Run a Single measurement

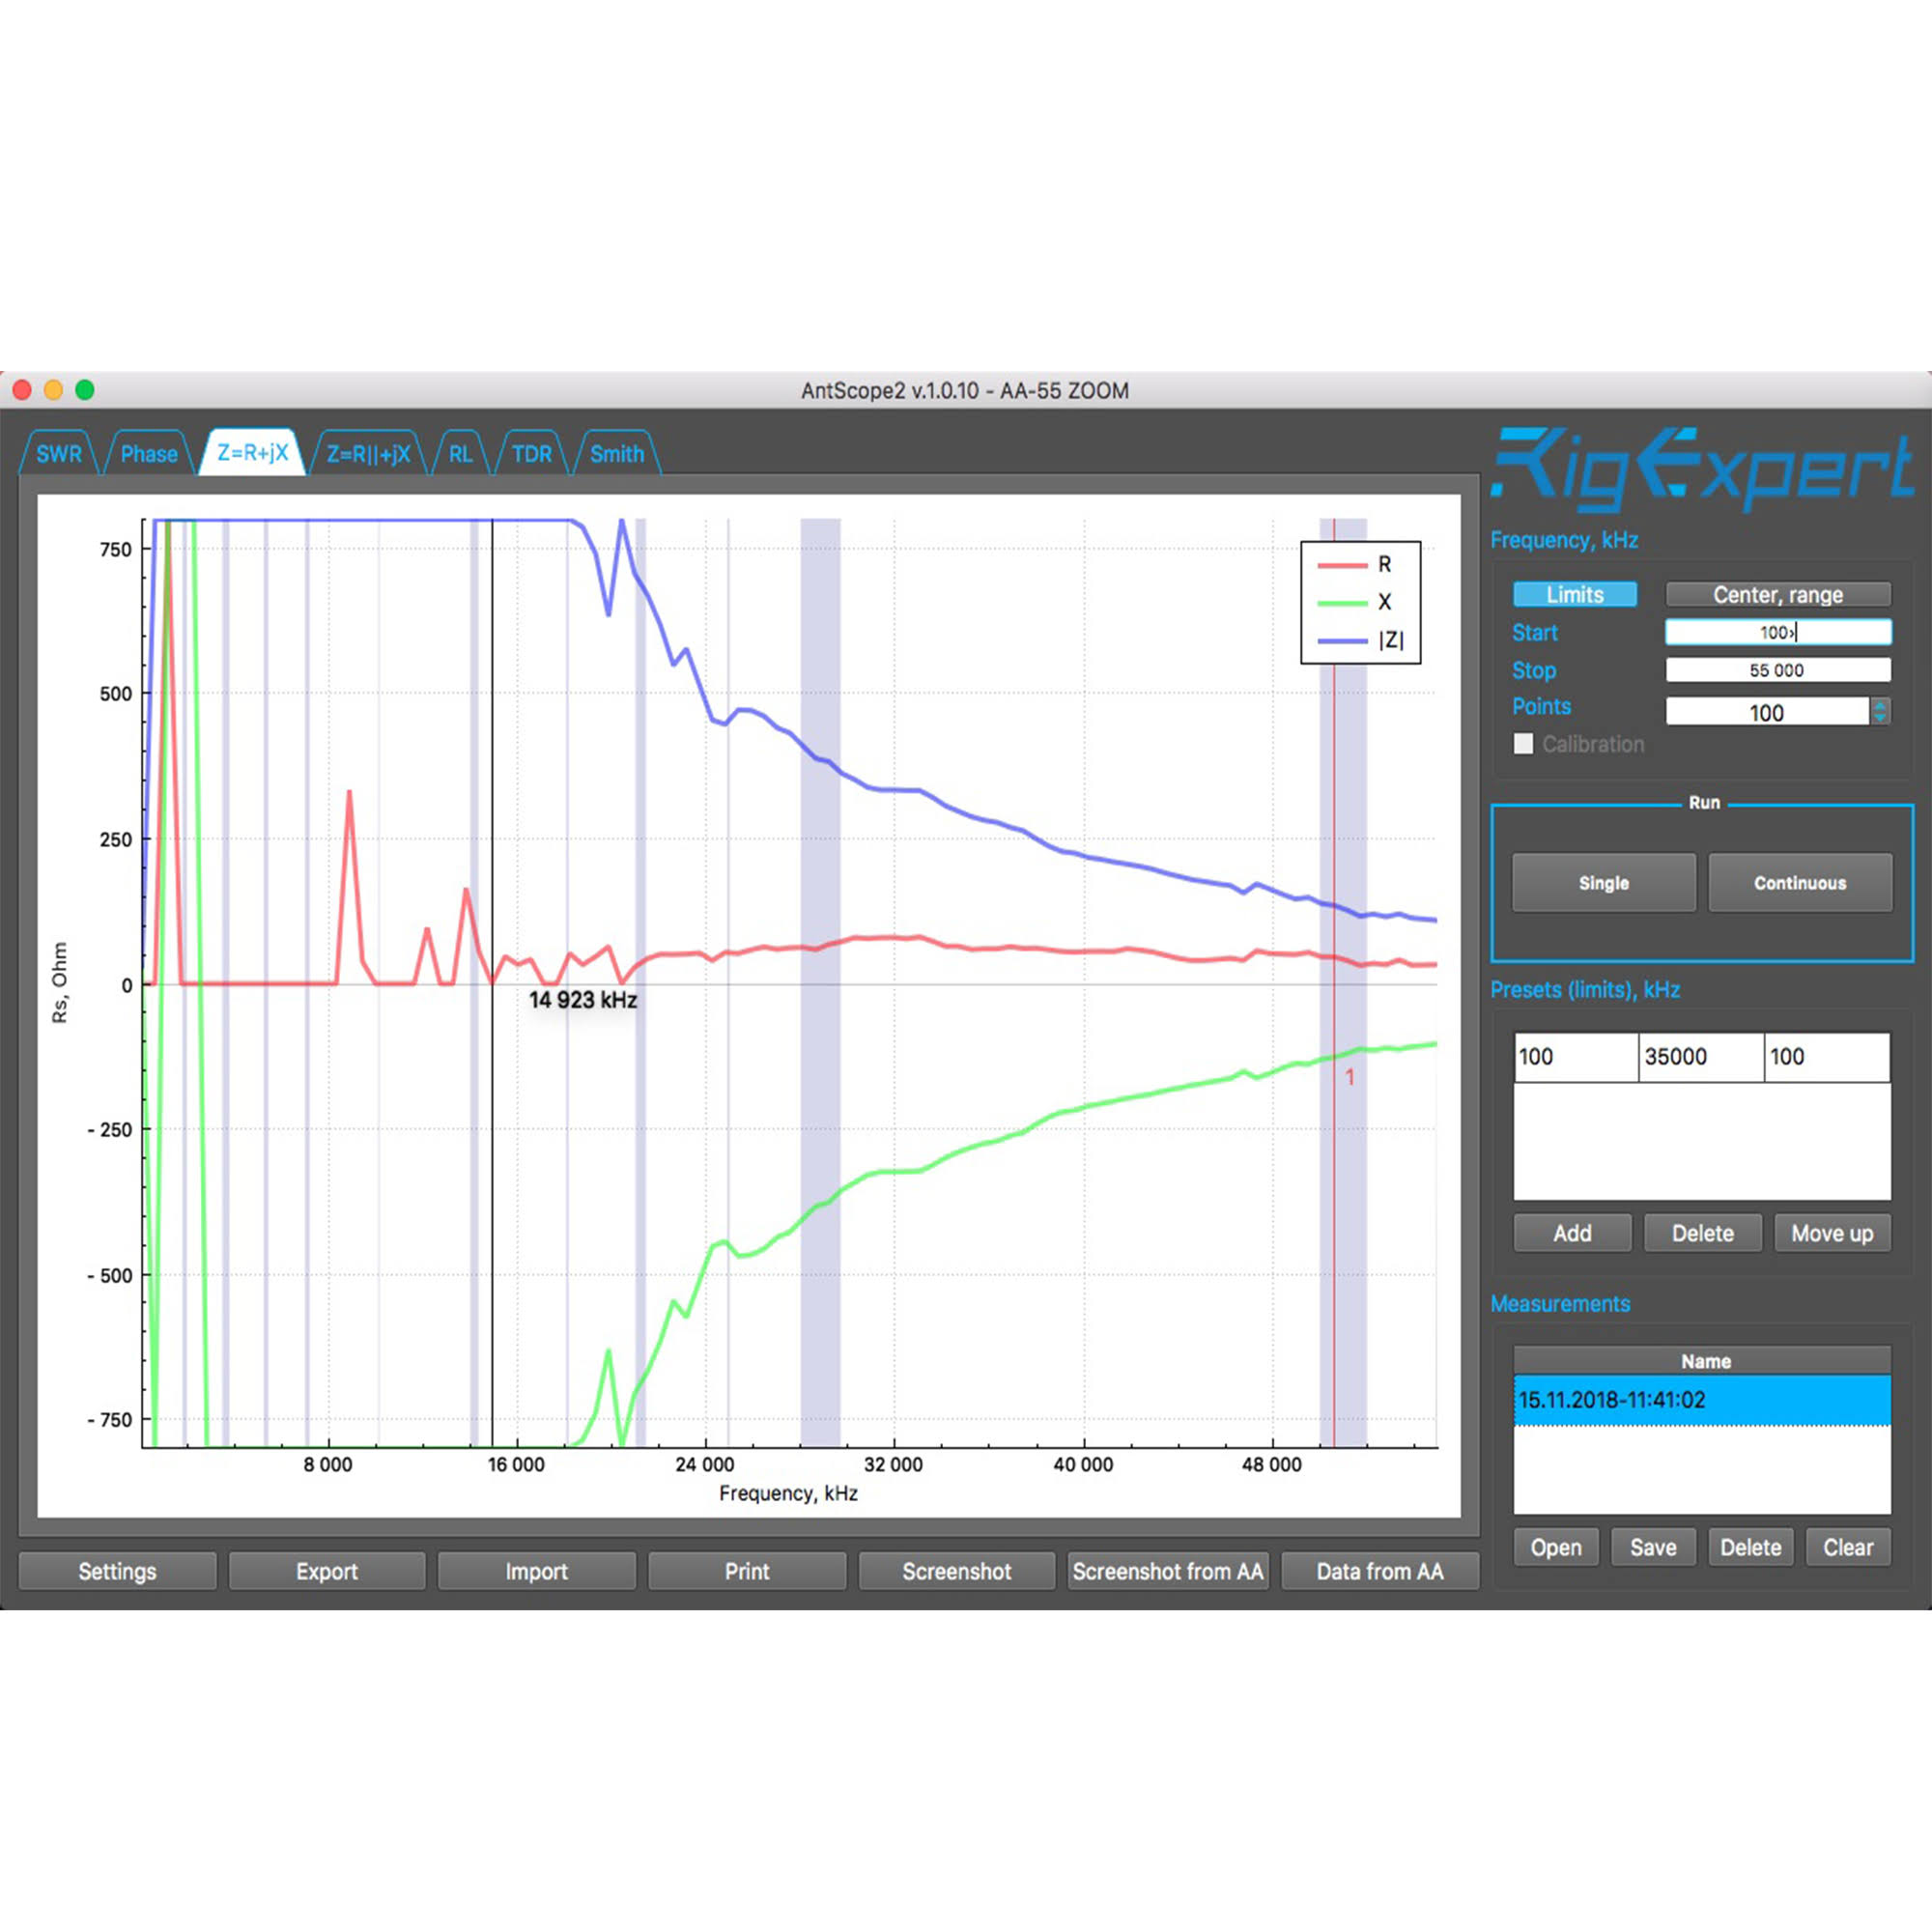click(1603, 882)
